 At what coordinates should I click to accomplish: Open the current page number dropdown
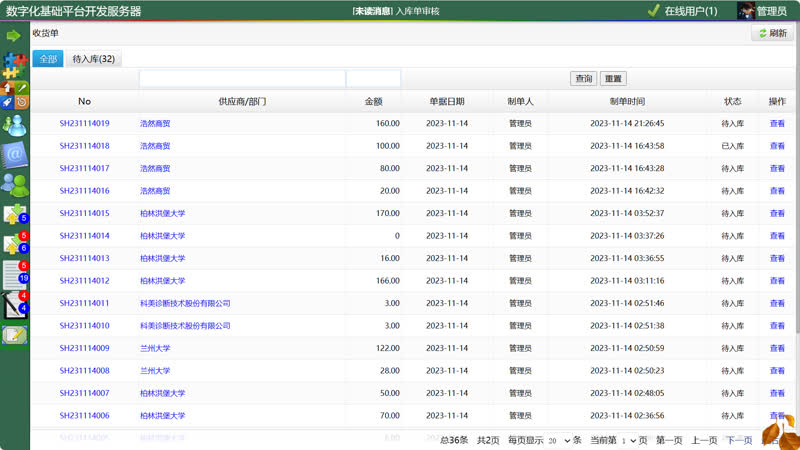click(628, 440)
